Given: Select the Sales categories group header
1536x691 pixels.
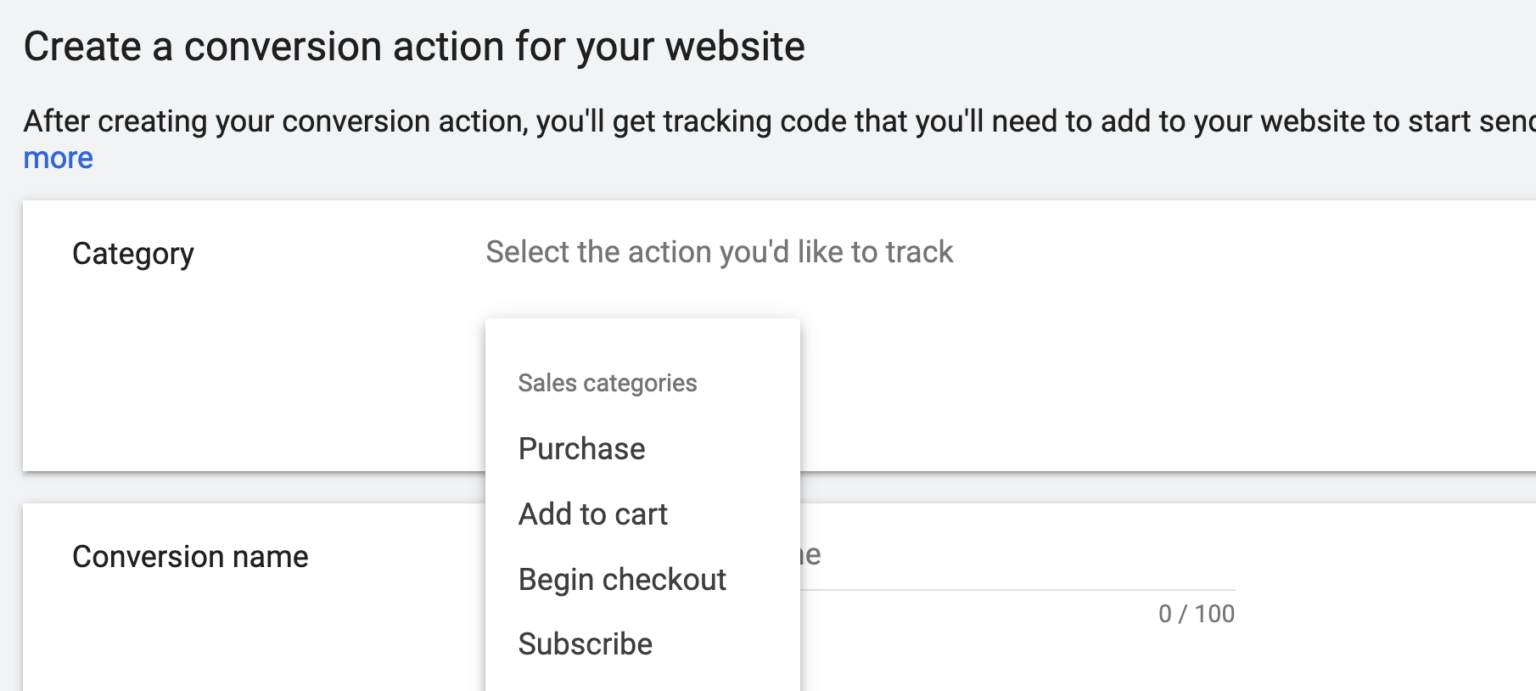Looking at the screenshot, I should (x=606, y=382).
